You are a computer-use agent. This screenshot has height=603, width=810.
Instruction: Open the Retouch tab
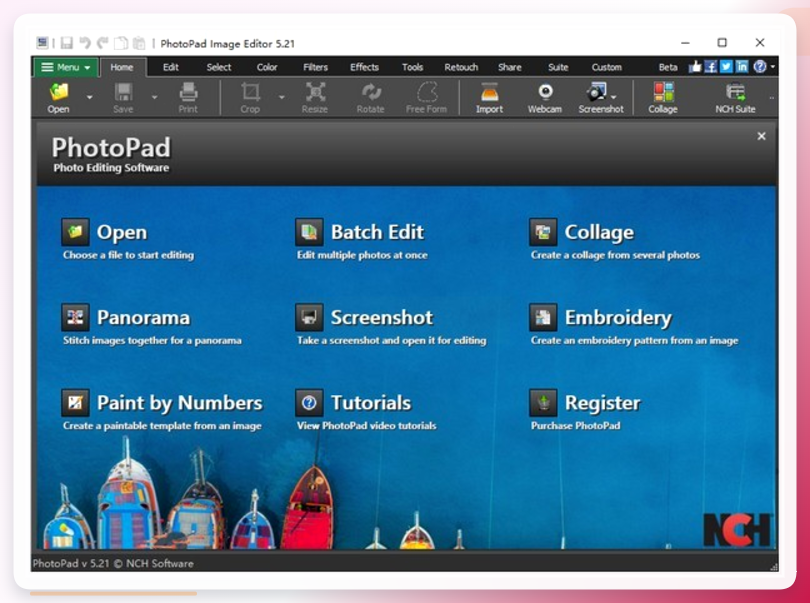click(x=461, y=67)
